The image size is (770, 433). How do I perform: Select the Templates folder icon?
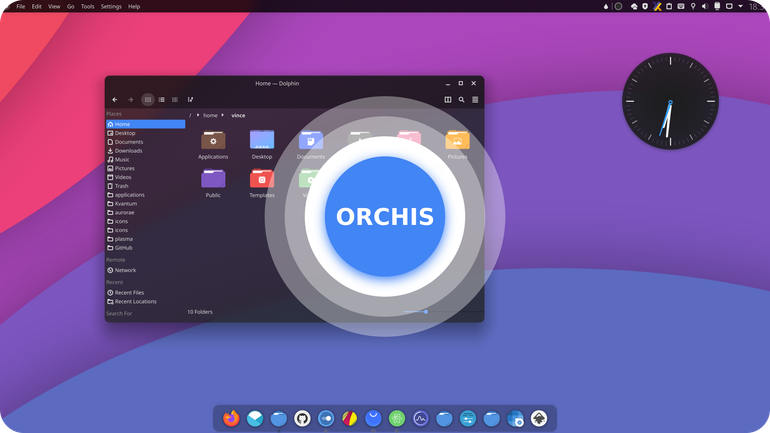pos(262,179)
